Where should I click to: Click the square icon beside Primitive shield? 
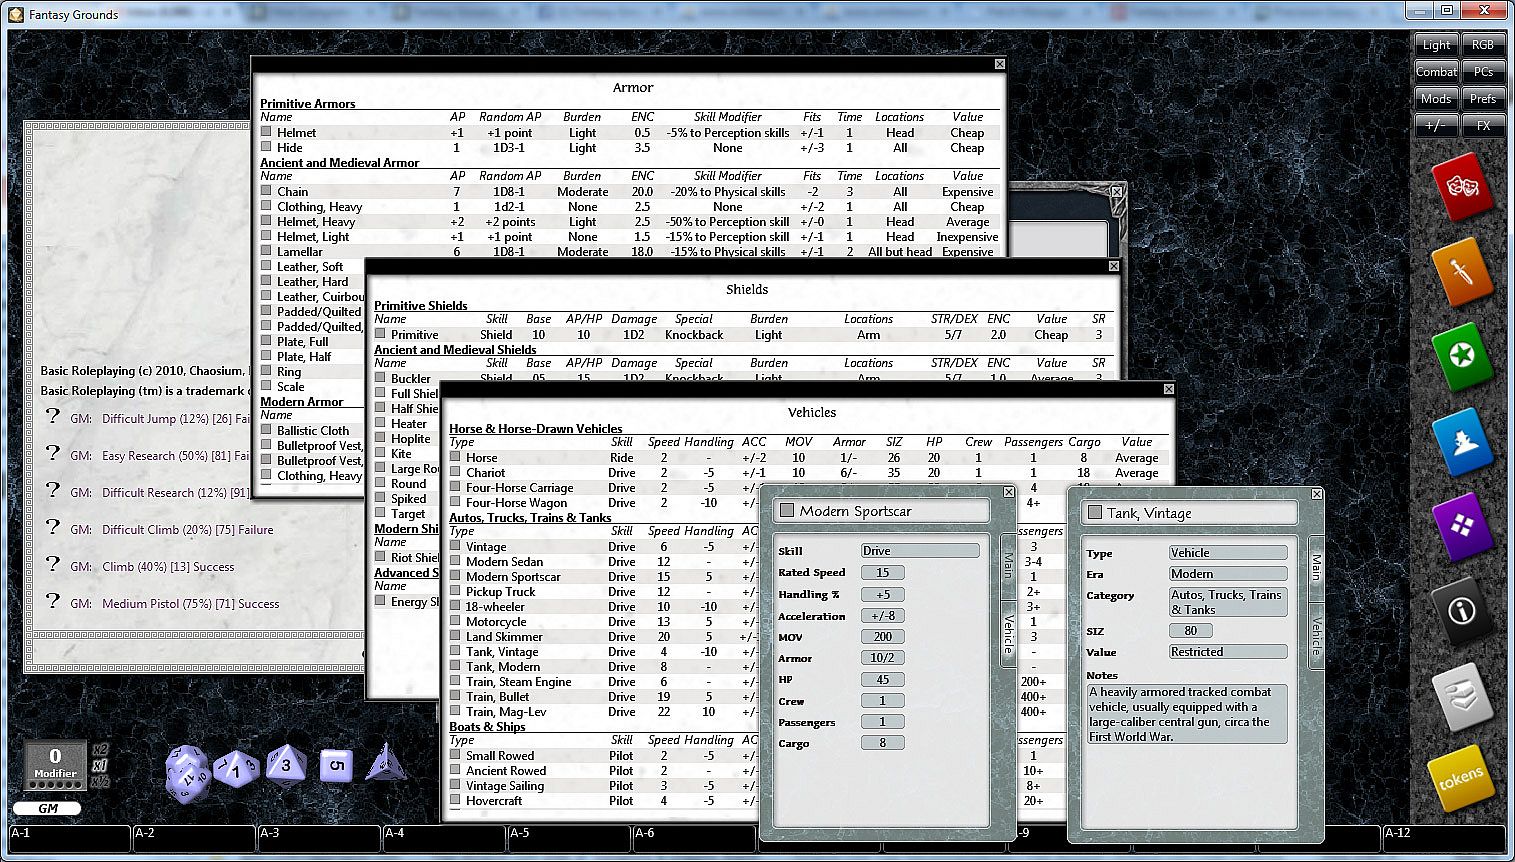coord(381,334)
